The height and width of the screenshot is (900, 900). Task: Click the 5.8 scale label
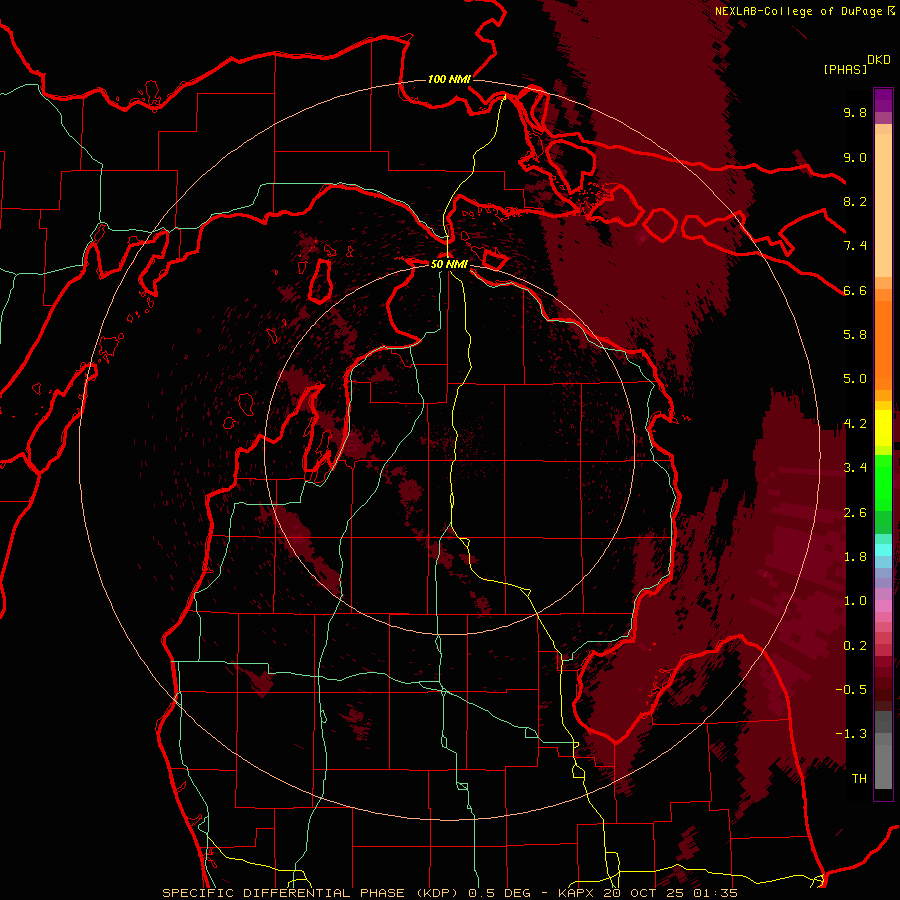tap(855, 335)
